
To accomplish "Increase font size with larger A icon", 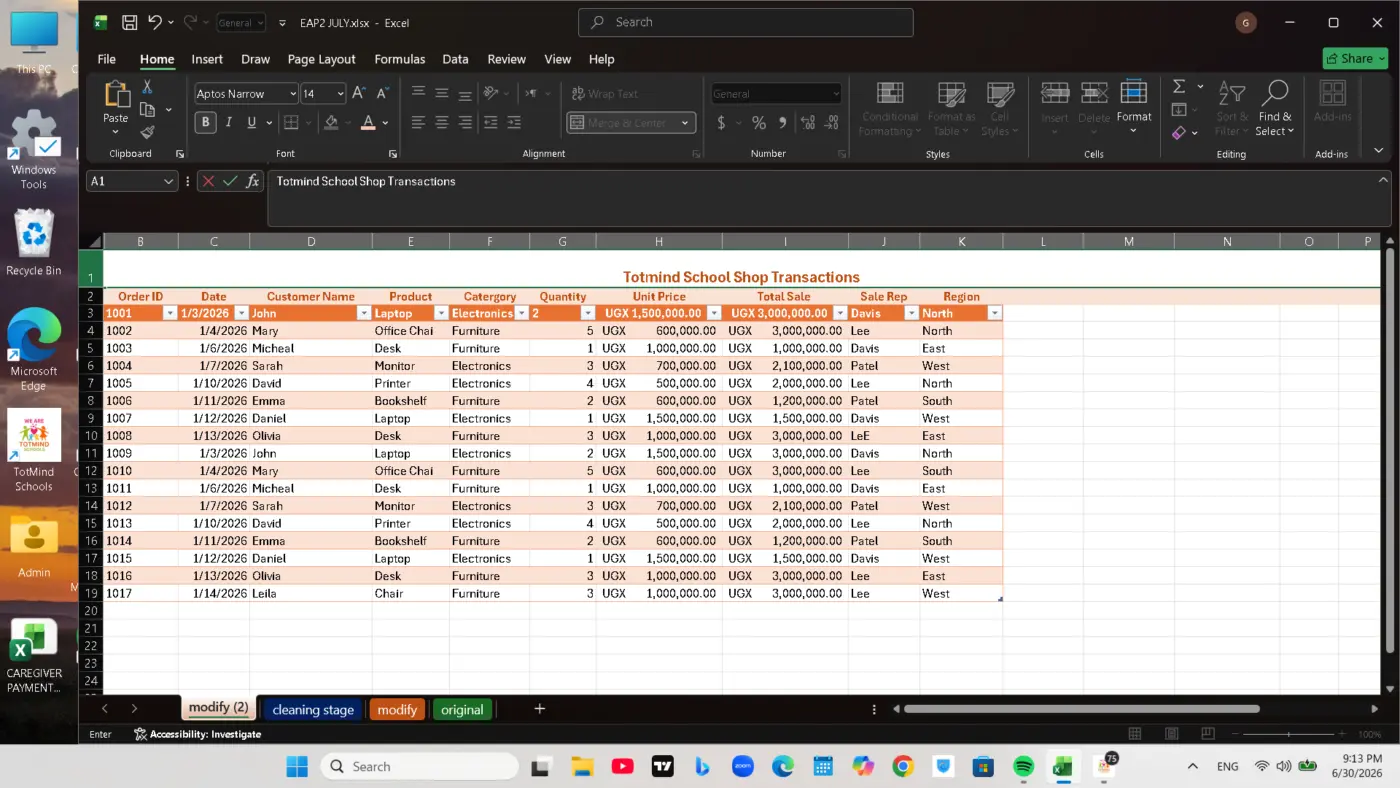I will pos(359,93).
